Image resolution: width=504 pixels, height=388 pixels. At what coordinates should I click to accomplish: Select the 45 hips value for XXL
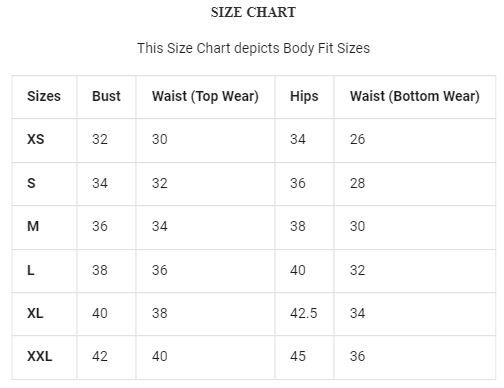tap(298, 356)
